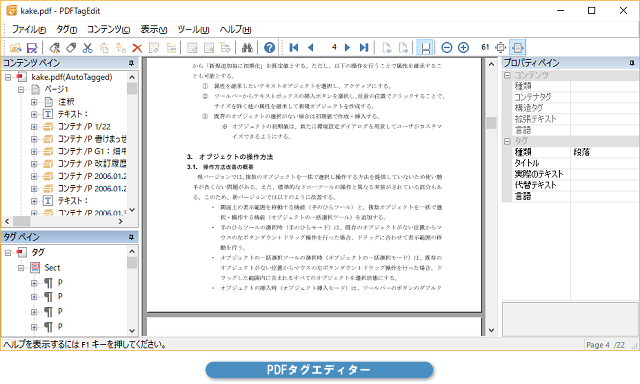The width and height of the screenshot is (640, 384).
Task: Open search with the binoculars icon
Action: (247, 48)
